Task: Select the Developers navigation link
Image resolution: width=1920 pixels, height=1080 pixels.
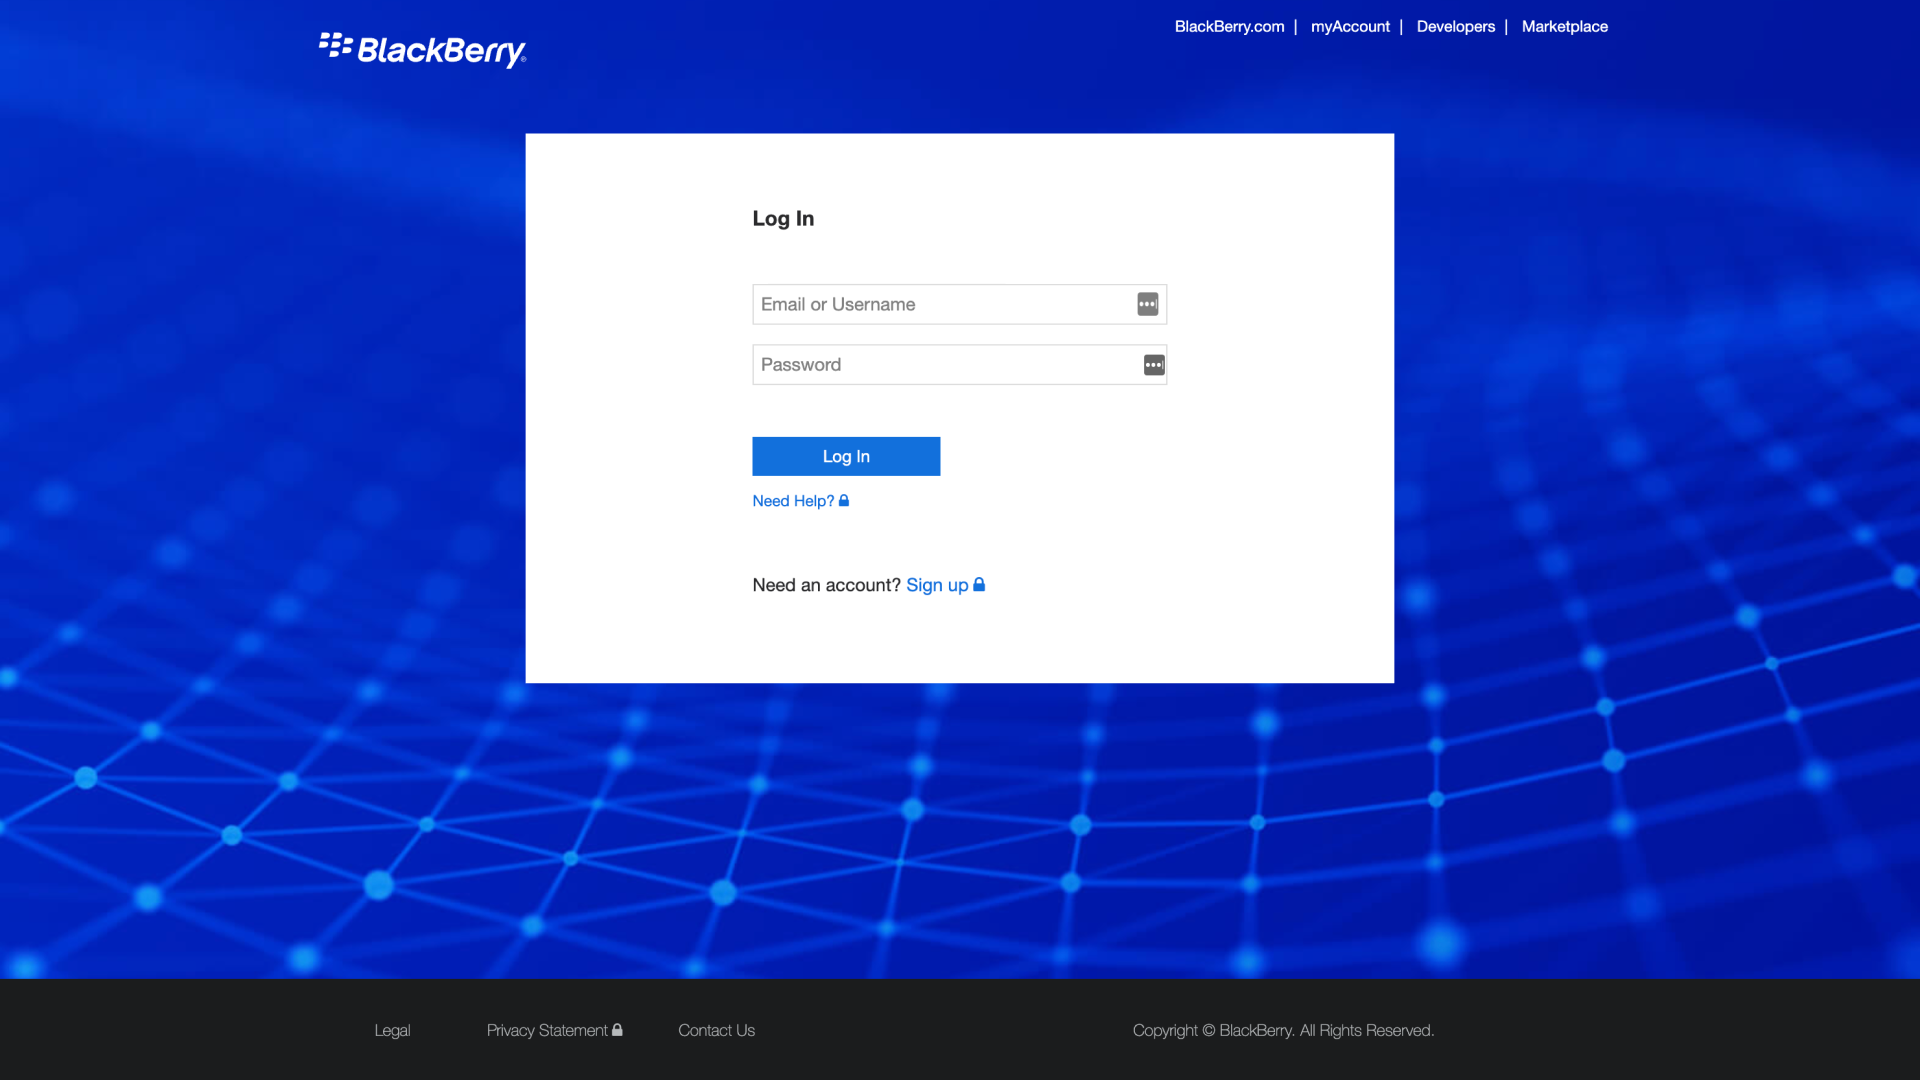Action: 1456,26
